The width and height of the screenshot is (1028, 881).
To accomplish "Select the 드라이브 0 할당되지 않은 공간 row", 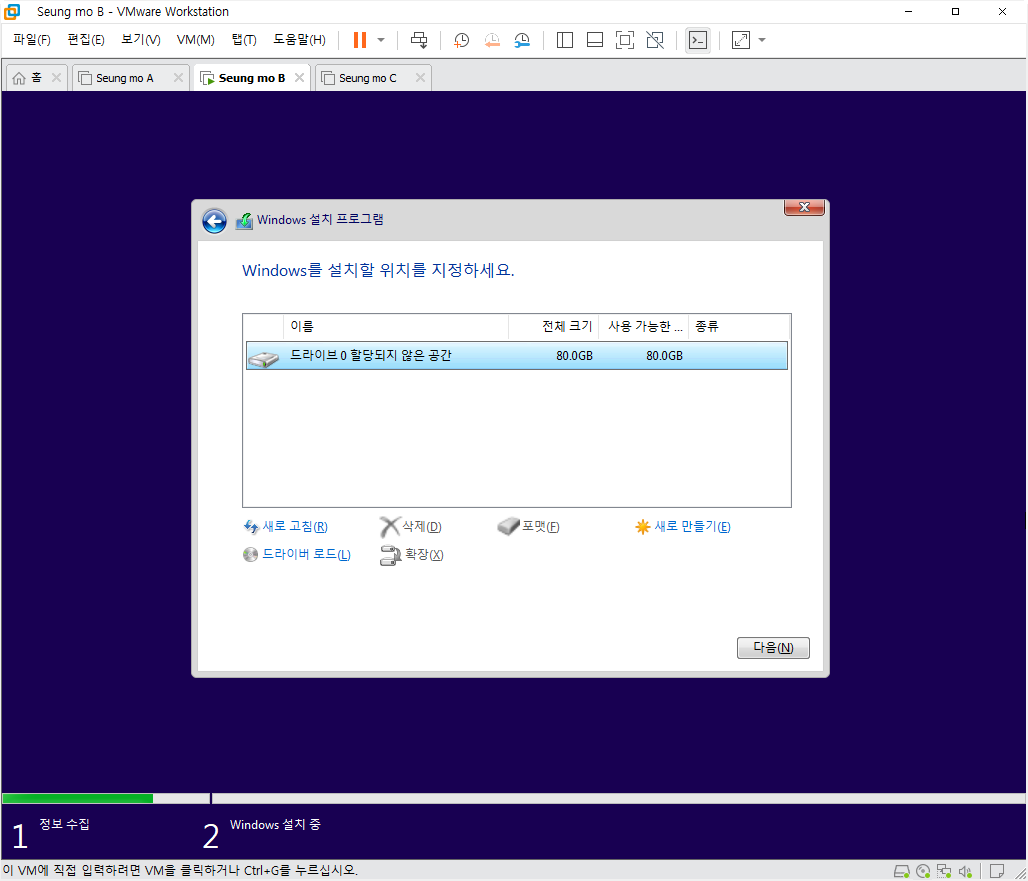I will click(x=517, y=355).
